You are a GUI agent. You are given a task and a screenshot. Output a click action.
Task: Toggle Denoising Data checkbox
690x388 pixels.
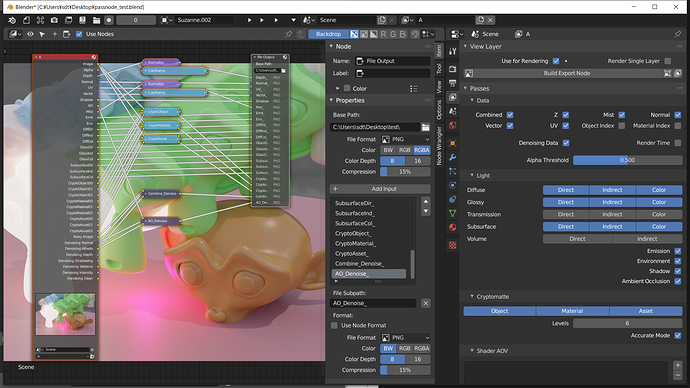566,143
